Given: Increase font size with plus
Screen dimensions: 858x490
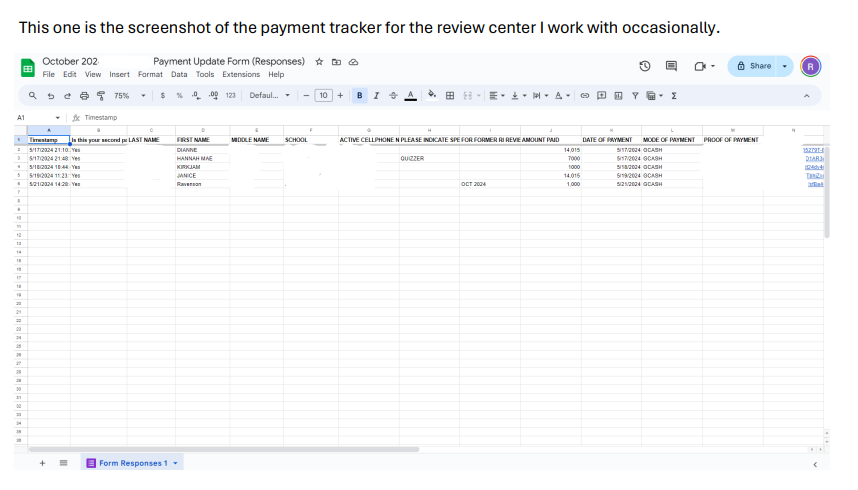Looking at the screenshot, I should [340, 96].
